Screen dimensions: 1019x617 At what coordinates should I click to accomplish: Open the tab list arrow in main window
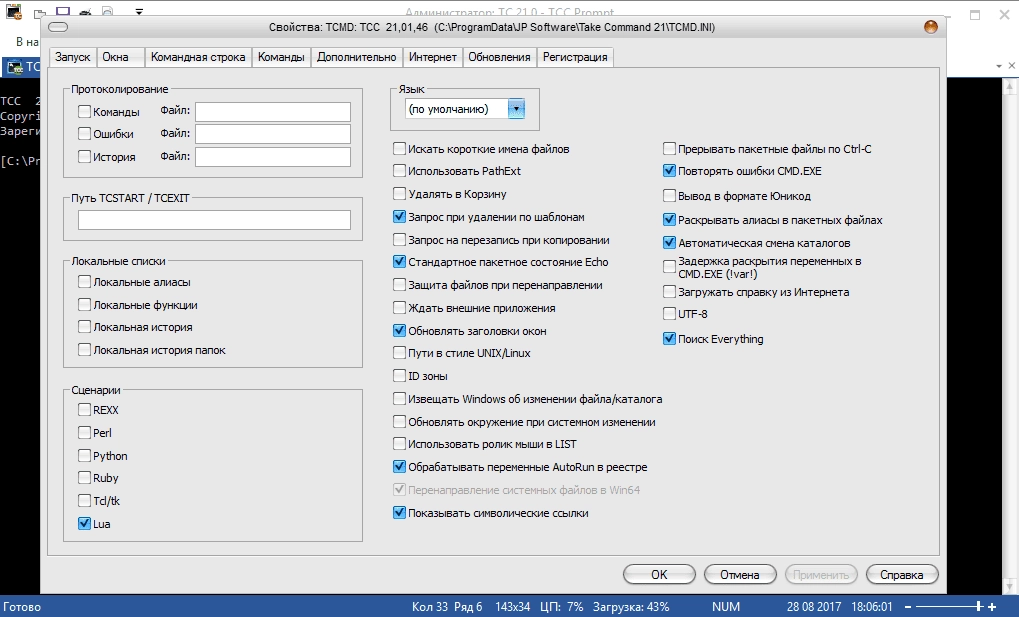click(999, 66)
